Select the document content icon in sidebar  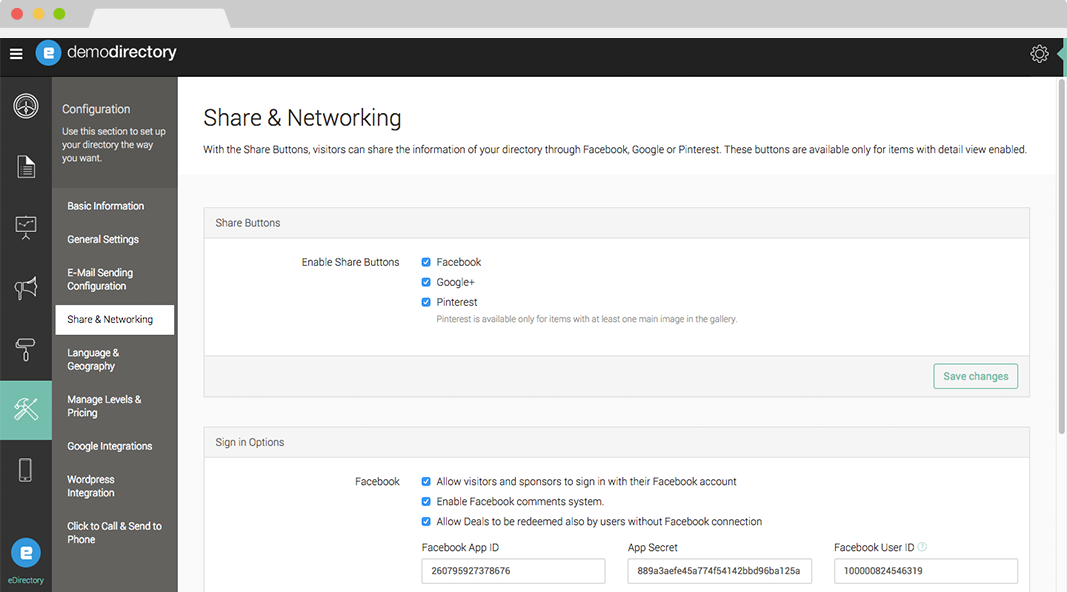click(26, 167)
